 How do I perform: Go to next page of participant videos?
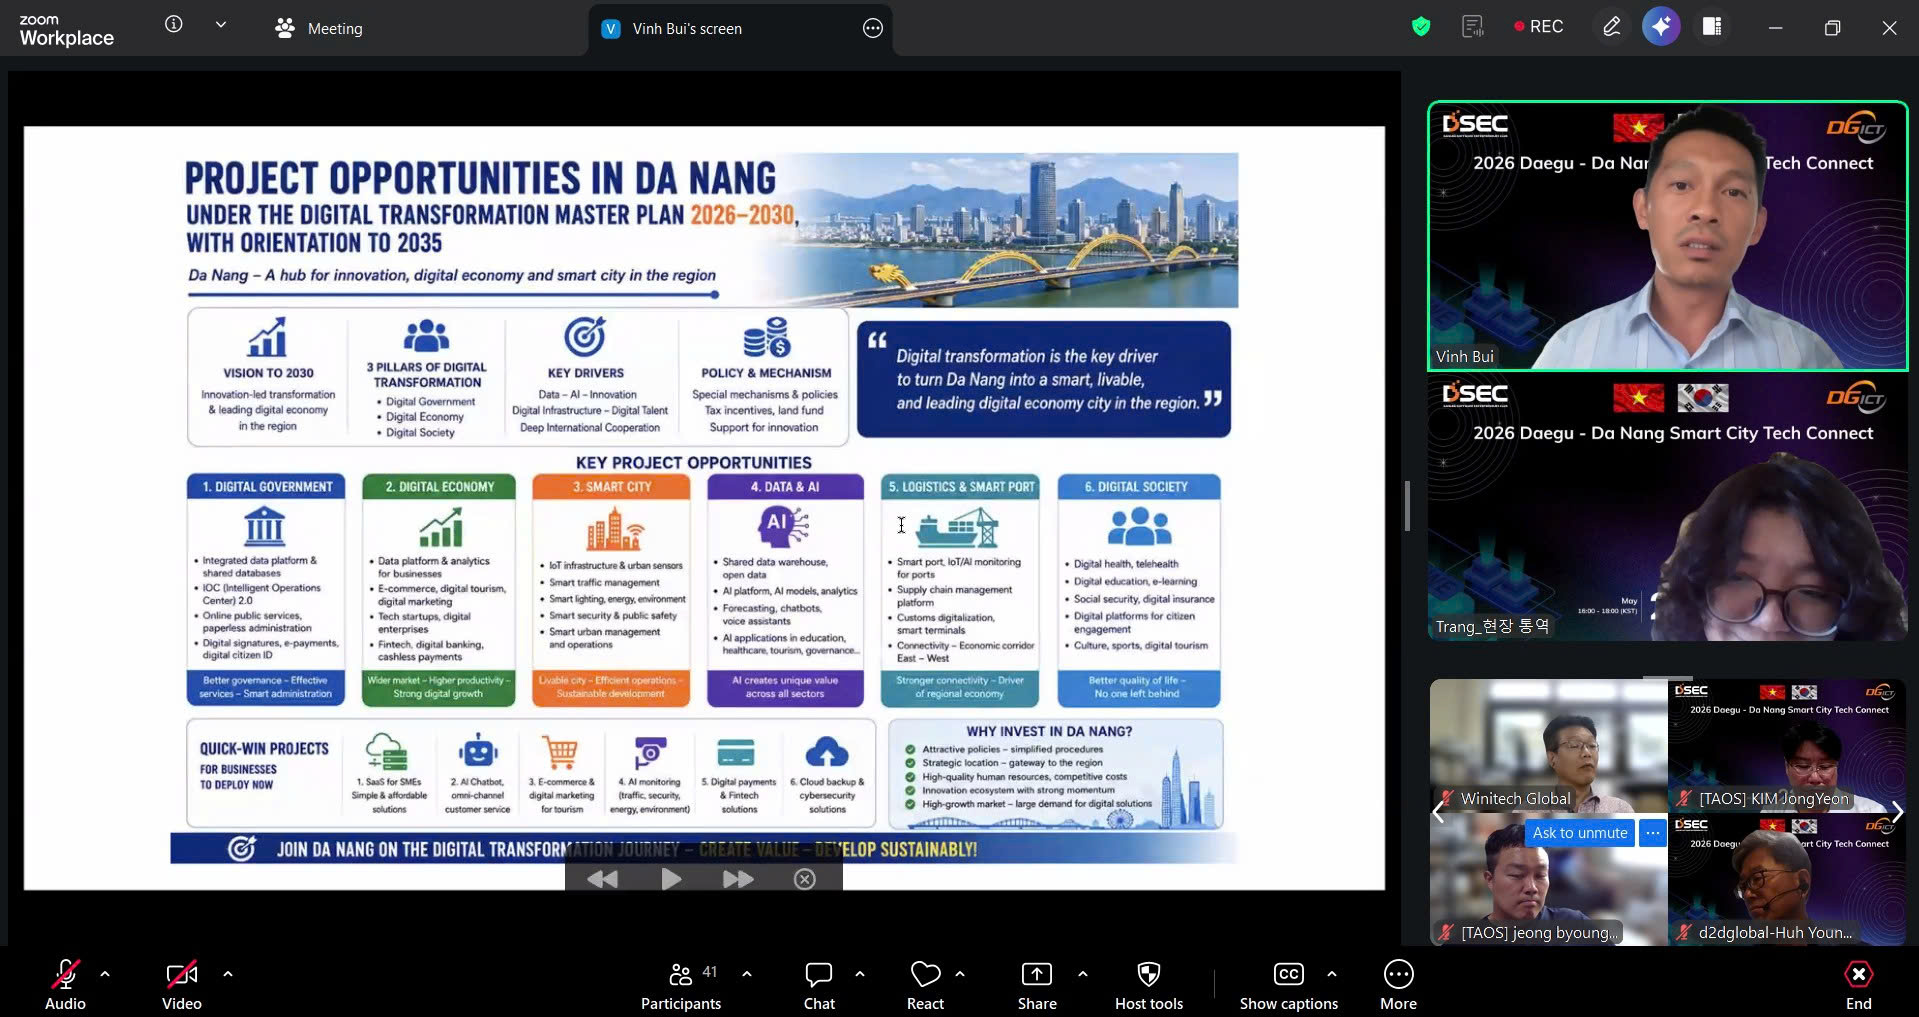1897,812
